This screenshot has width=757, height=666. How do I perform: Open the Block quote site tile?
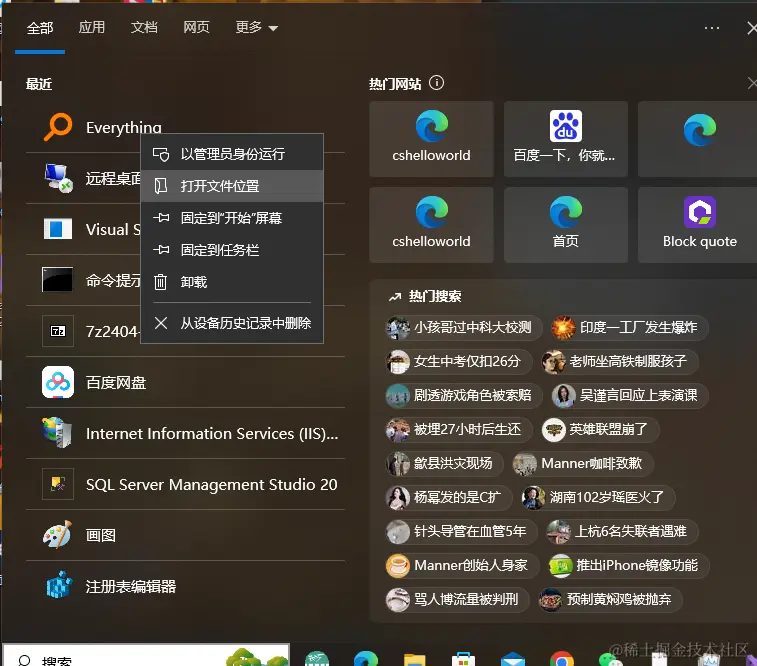point(699,225)
